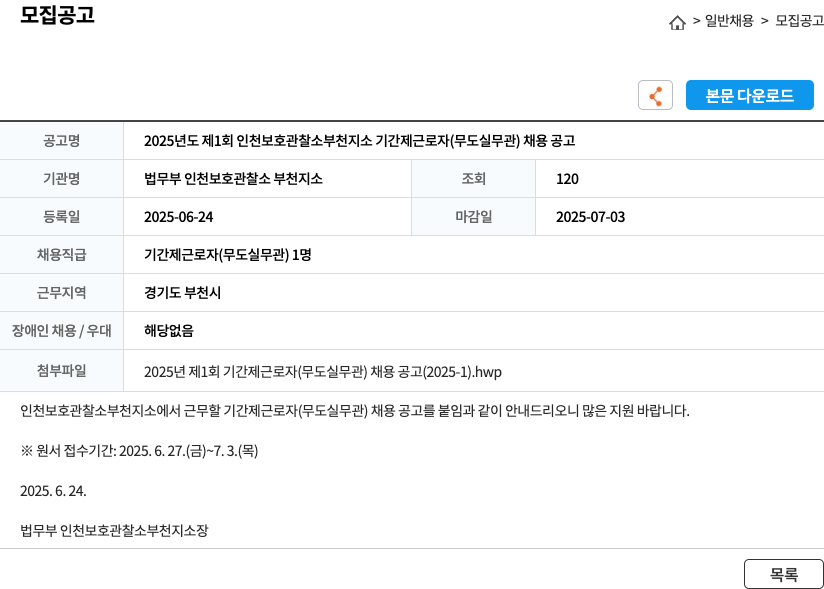Click the orange share icon button
Screen dimensions: 824x589
coord(655,95)
